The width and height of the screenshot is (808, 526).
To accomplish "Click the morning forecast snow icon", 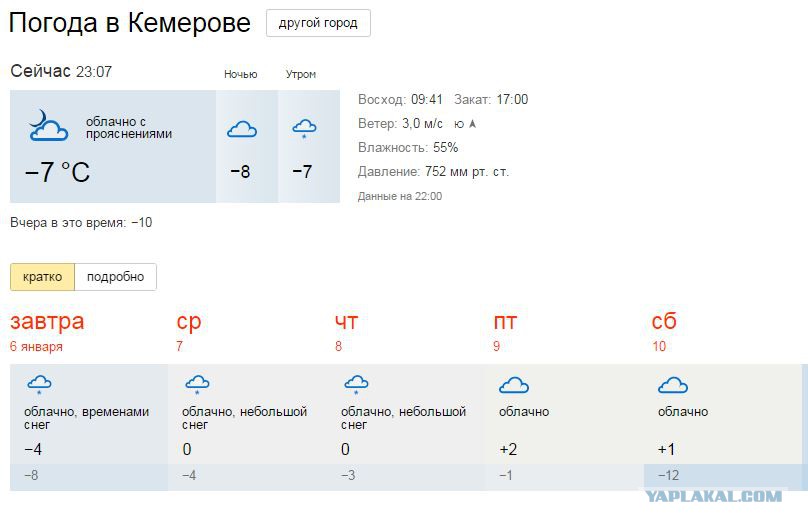I will tap(303, 128).
